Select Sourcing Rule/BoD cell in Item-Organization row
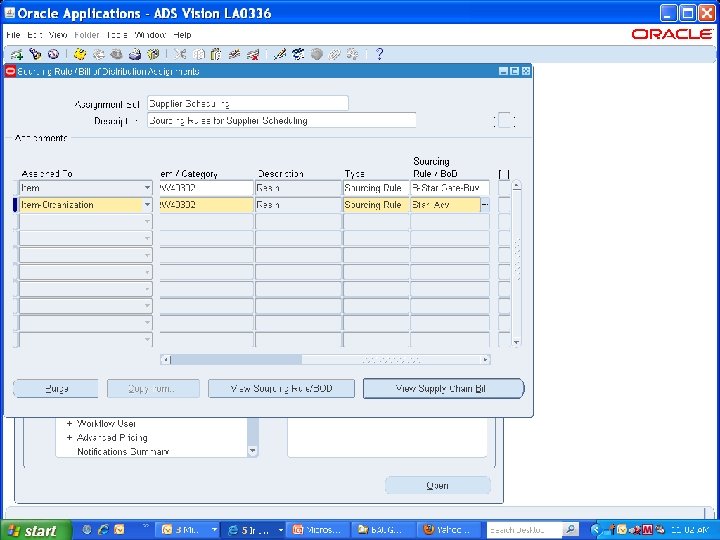The image size is (720, 540). 445,205
